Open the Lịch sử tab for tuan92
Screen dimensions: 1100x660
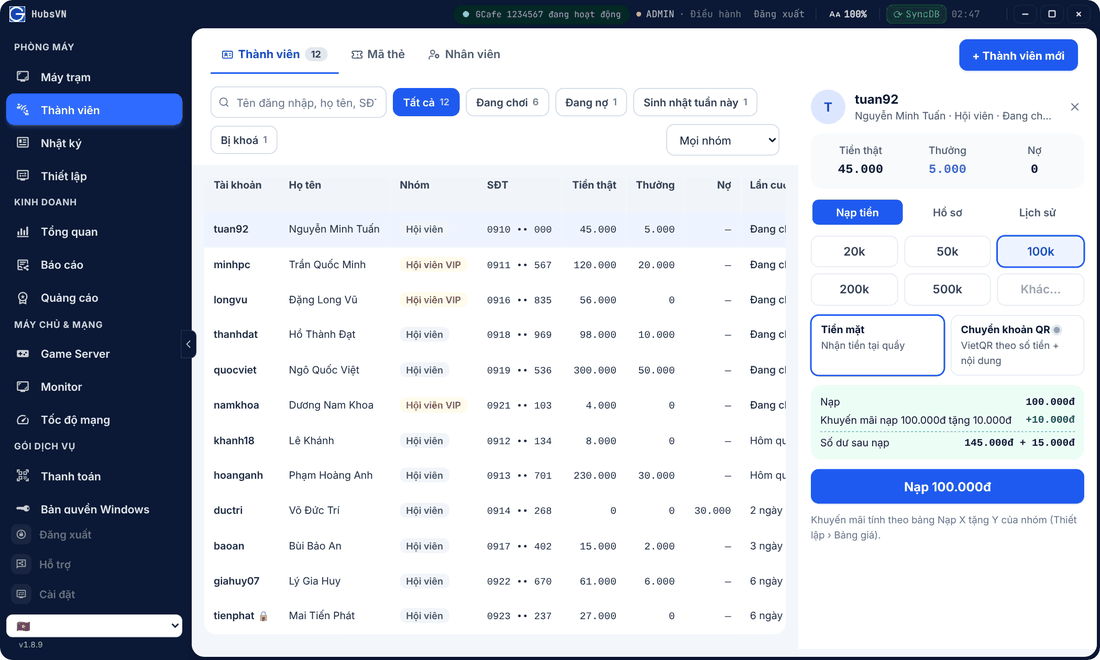[x=1037, y=213]
